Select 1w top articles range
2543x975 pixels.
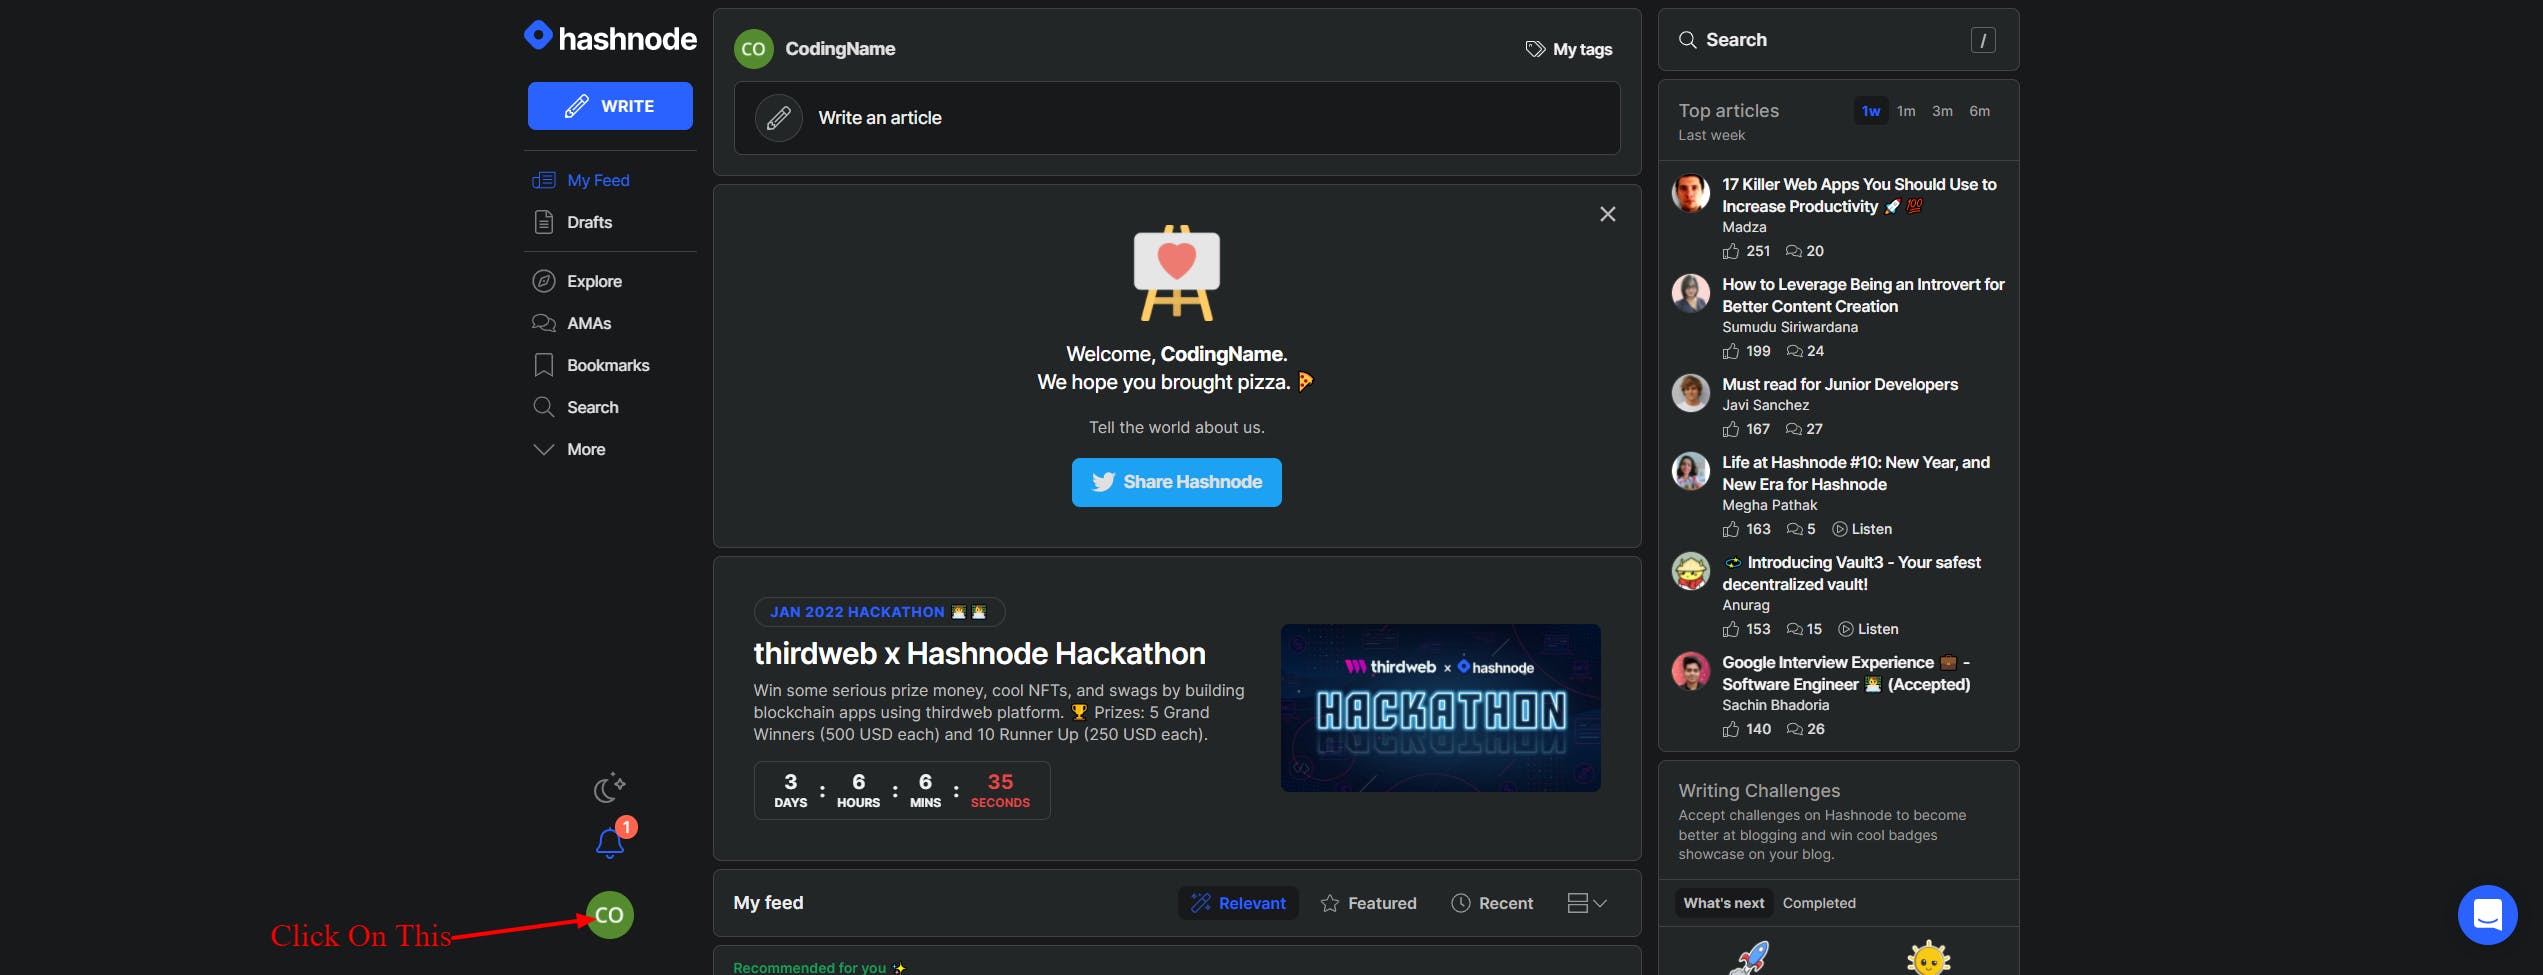1871,111
